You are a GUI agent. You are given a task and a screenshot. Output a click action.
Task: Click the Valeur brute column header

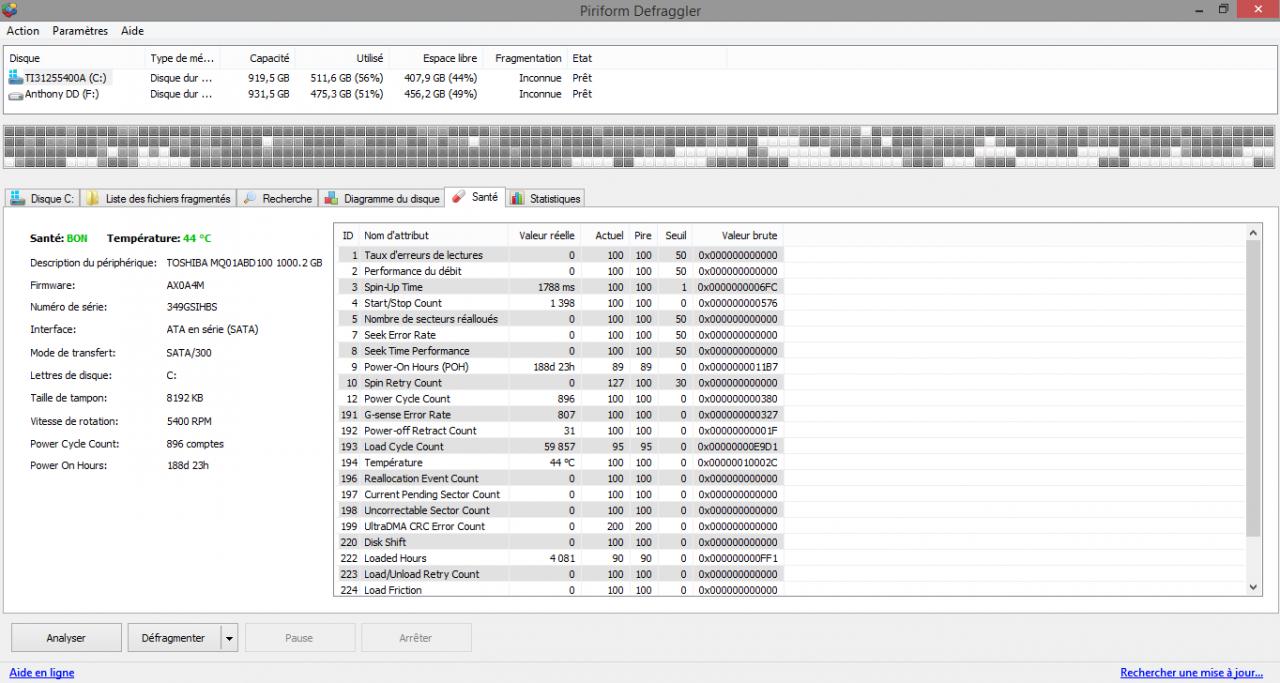738,235
